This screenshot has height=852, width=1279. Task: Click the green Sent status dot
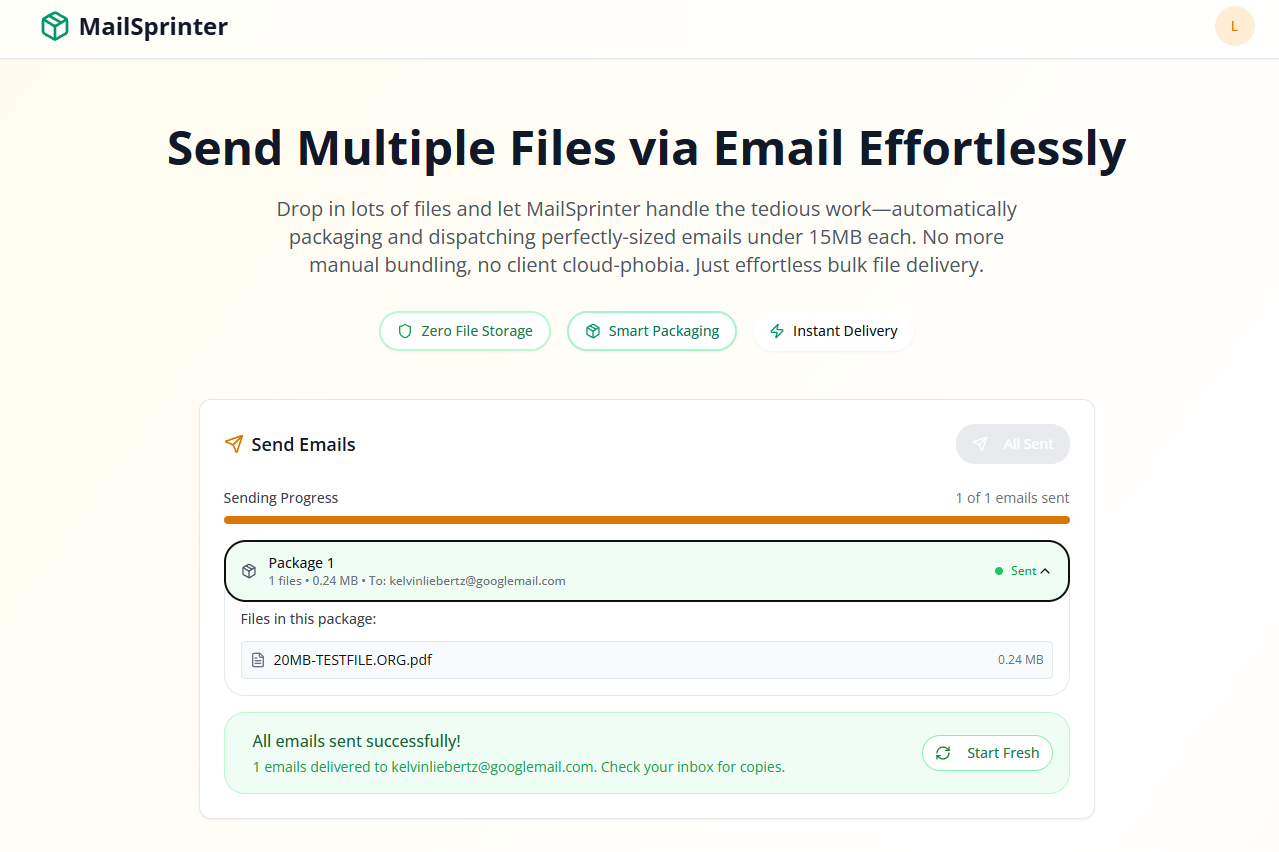[x=999, y=571]
